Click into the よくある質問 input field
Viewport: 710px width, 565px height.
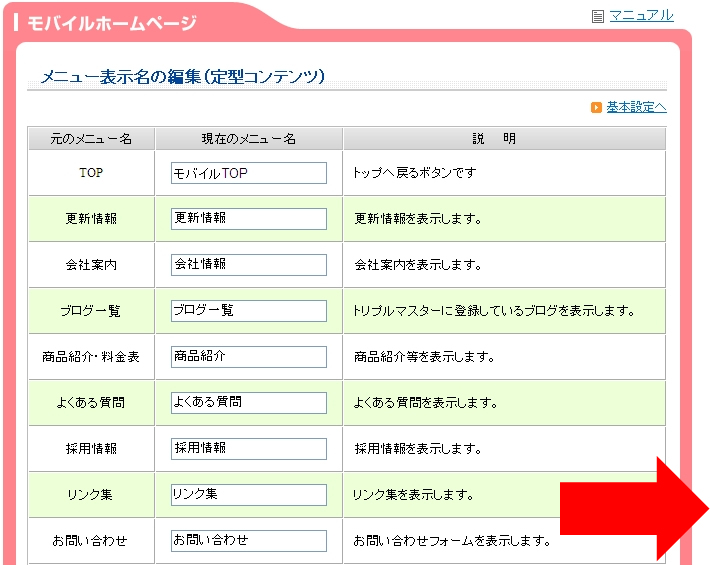(249, 403)
